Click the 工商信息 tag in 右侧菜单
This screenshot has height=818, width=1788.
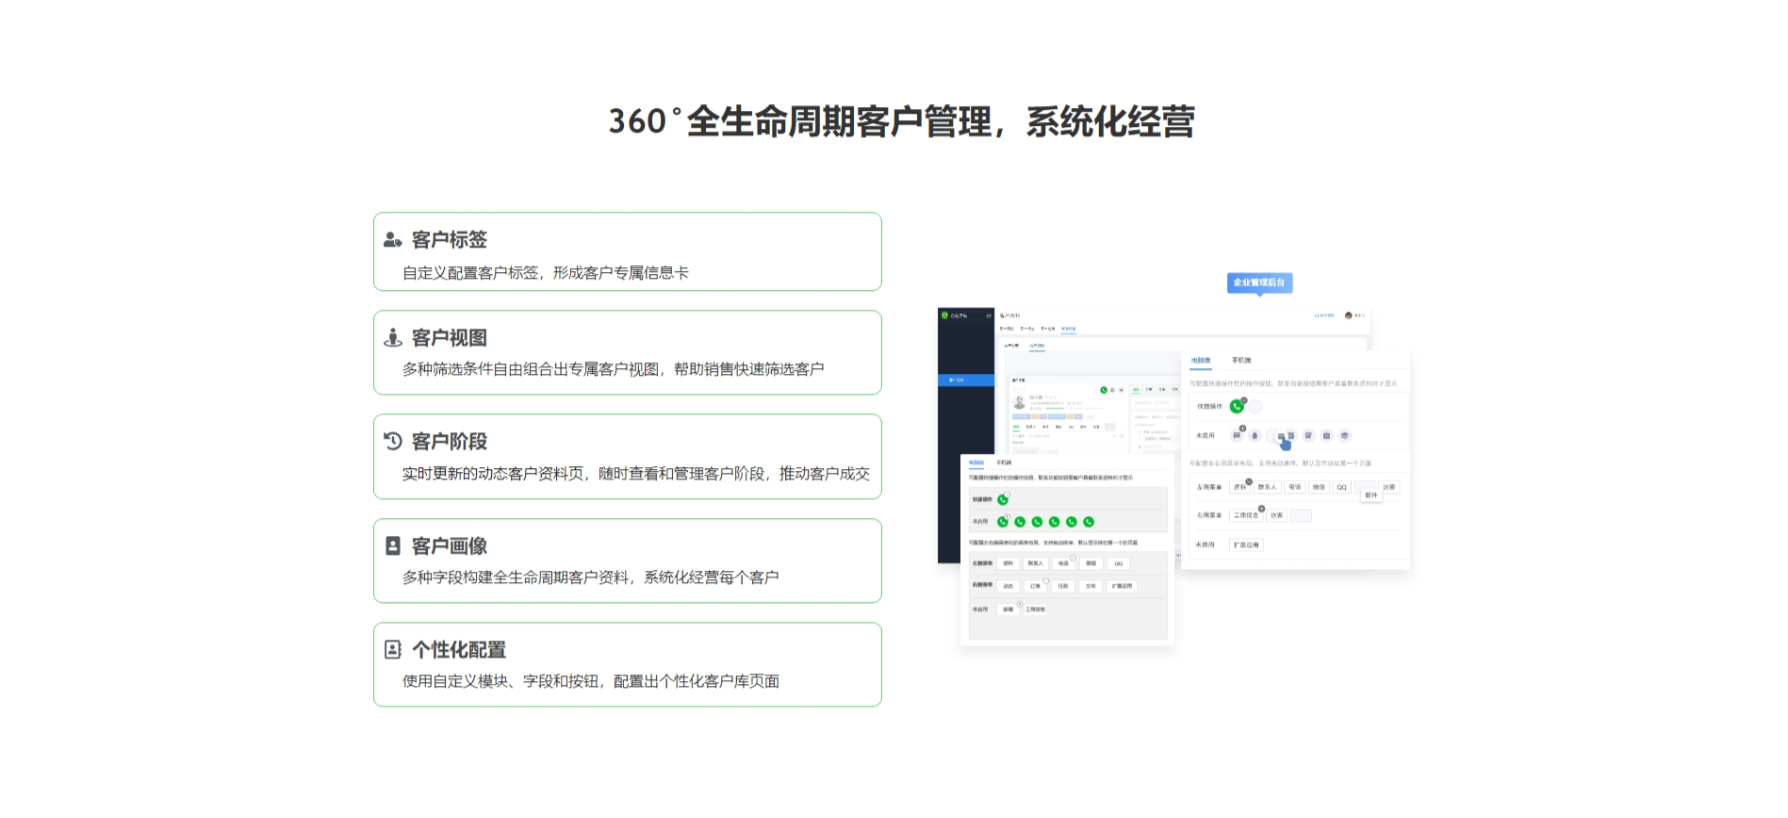(1245, 515)
